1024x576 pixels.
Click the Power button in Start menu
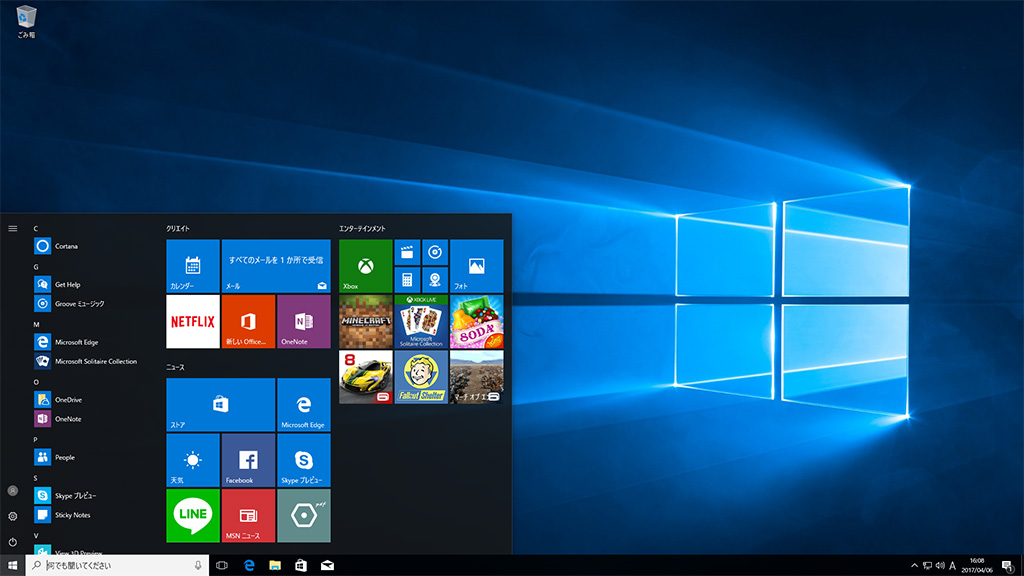coord(12,542)
